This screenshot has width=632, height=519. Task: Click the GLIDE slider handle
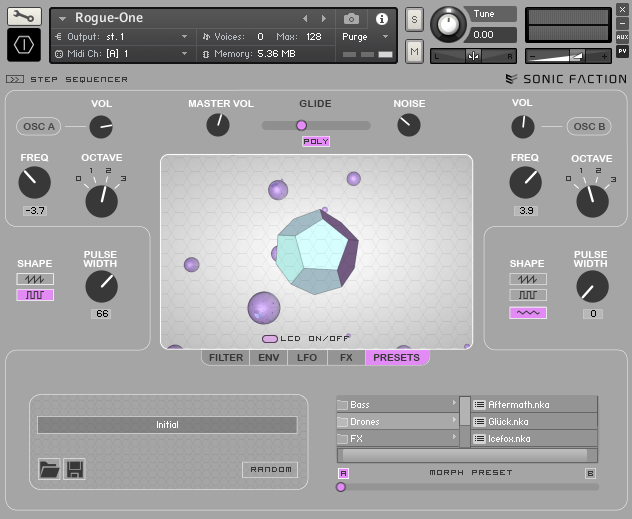(301, 126)
